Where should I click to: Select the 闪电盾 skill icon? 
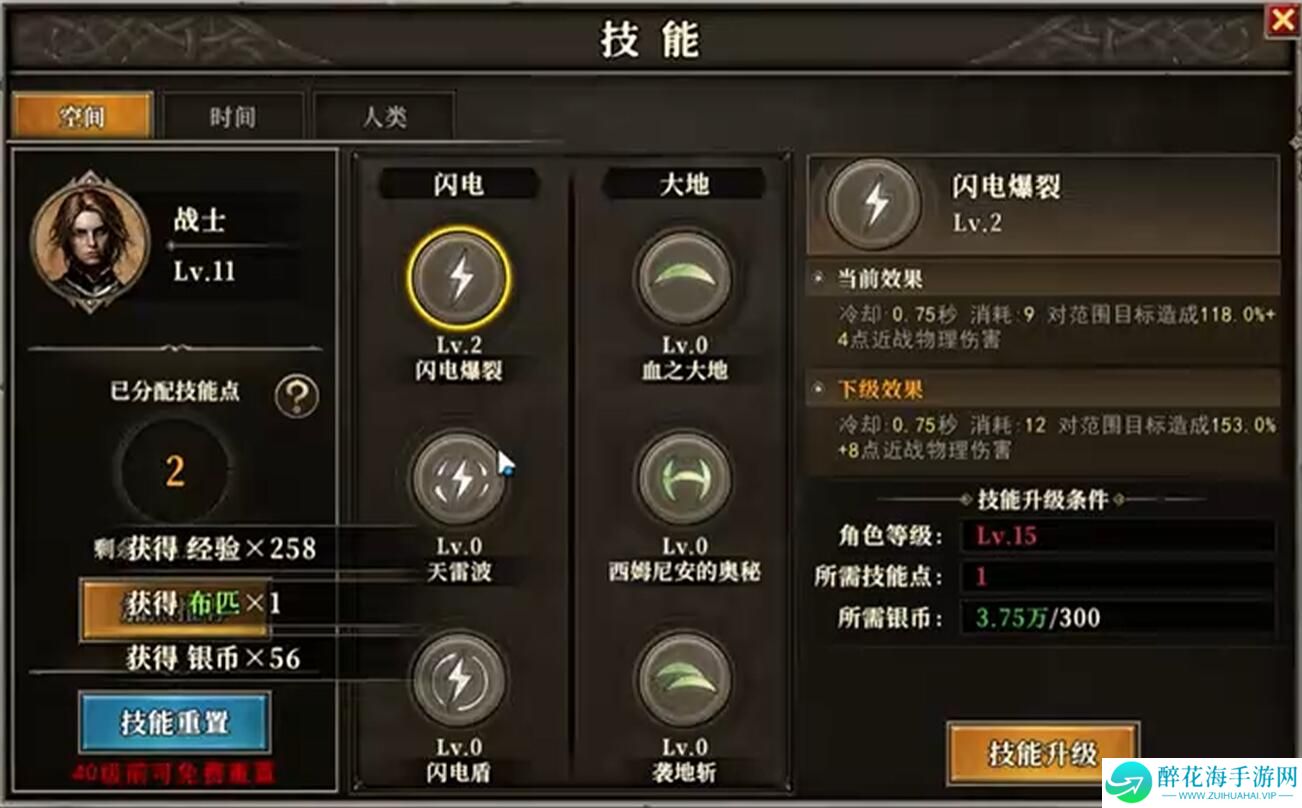[459, 681]
